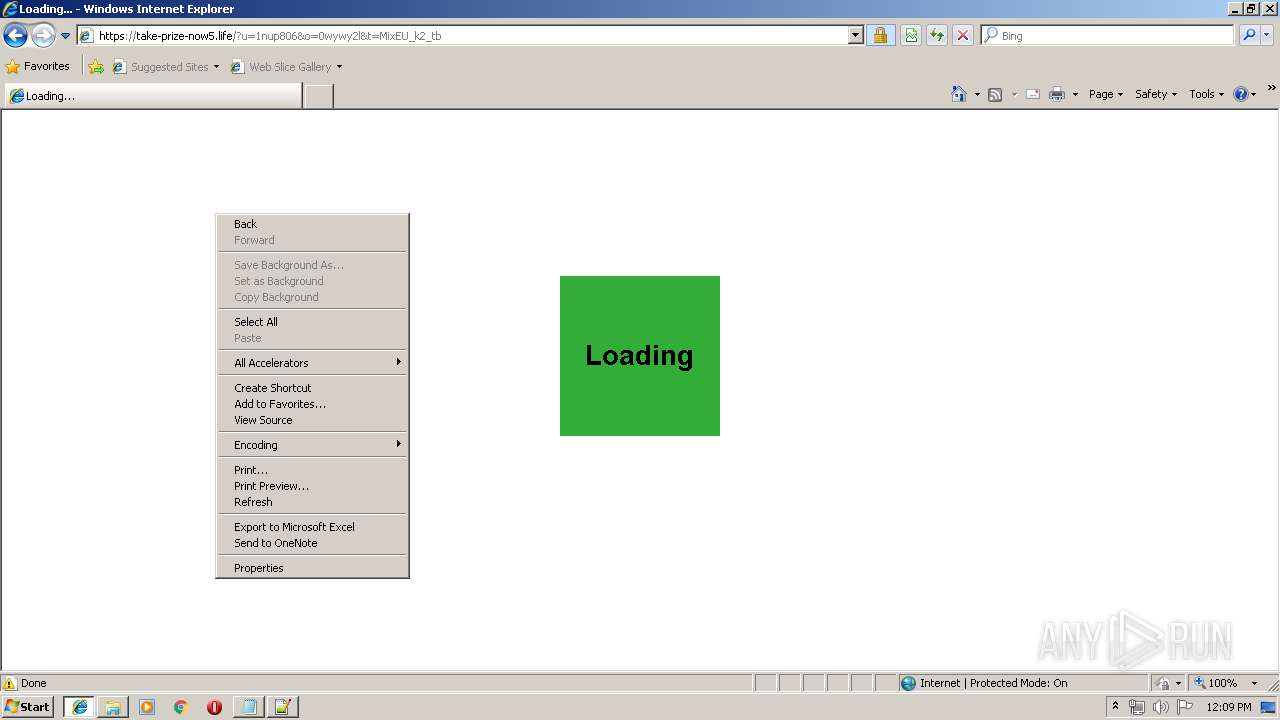Click the Action Center flag icon
This screenshot has width=1280, height=720.
click(1185, 707)
